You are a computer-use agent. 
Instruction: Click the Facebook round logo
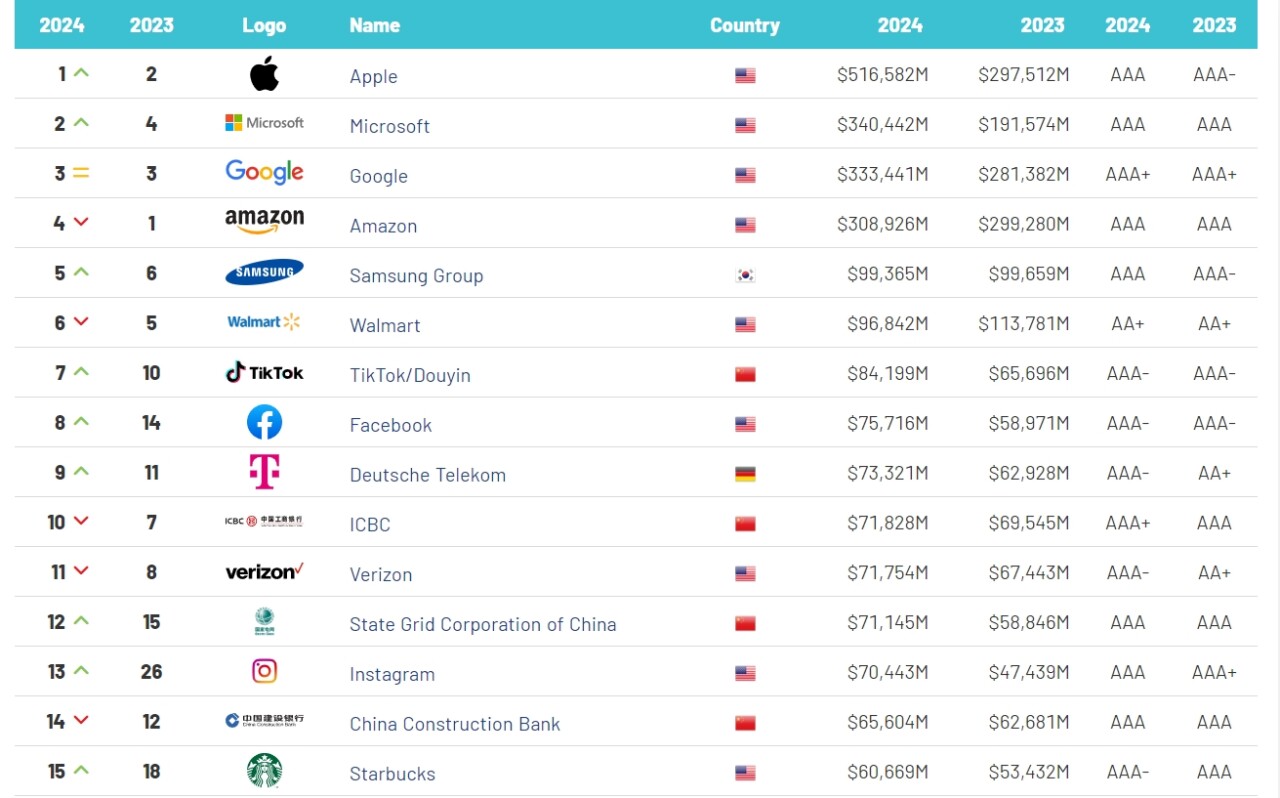(264, 422)
